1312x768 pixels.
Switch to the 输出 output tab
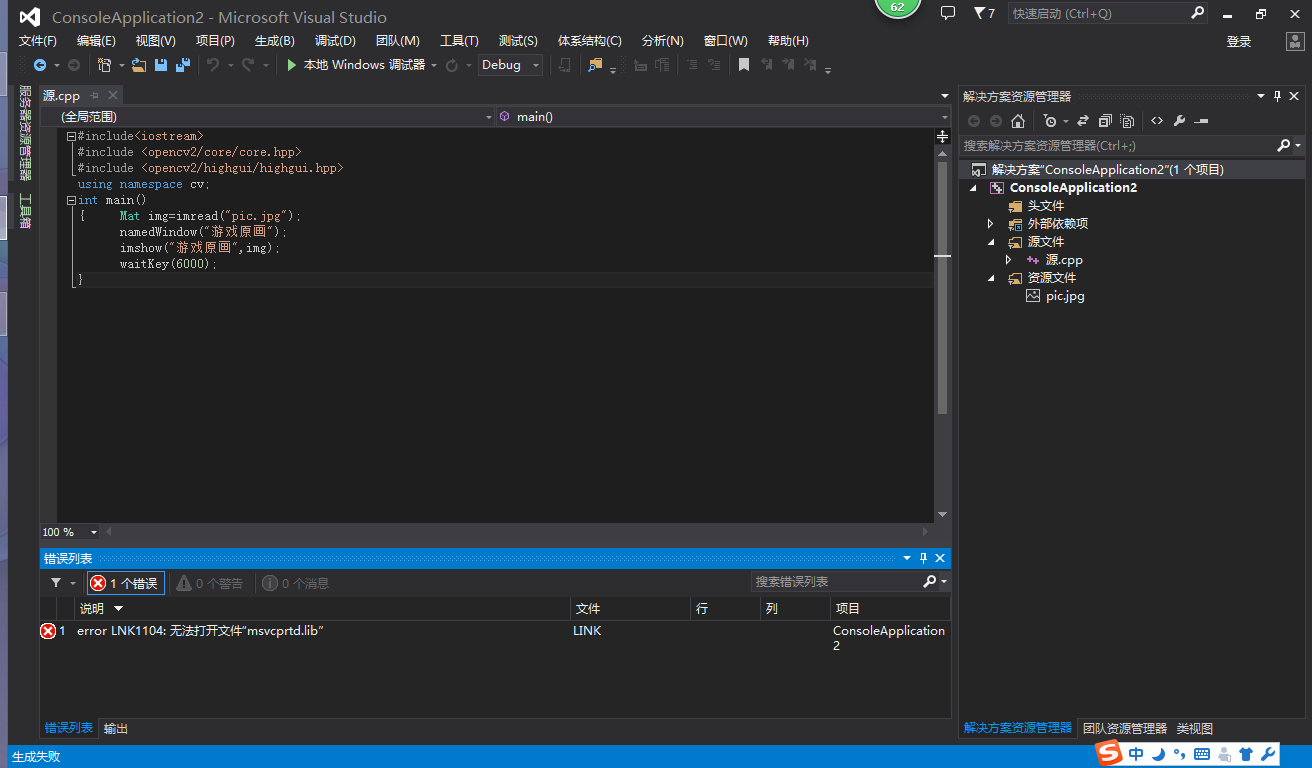(116, 728)
